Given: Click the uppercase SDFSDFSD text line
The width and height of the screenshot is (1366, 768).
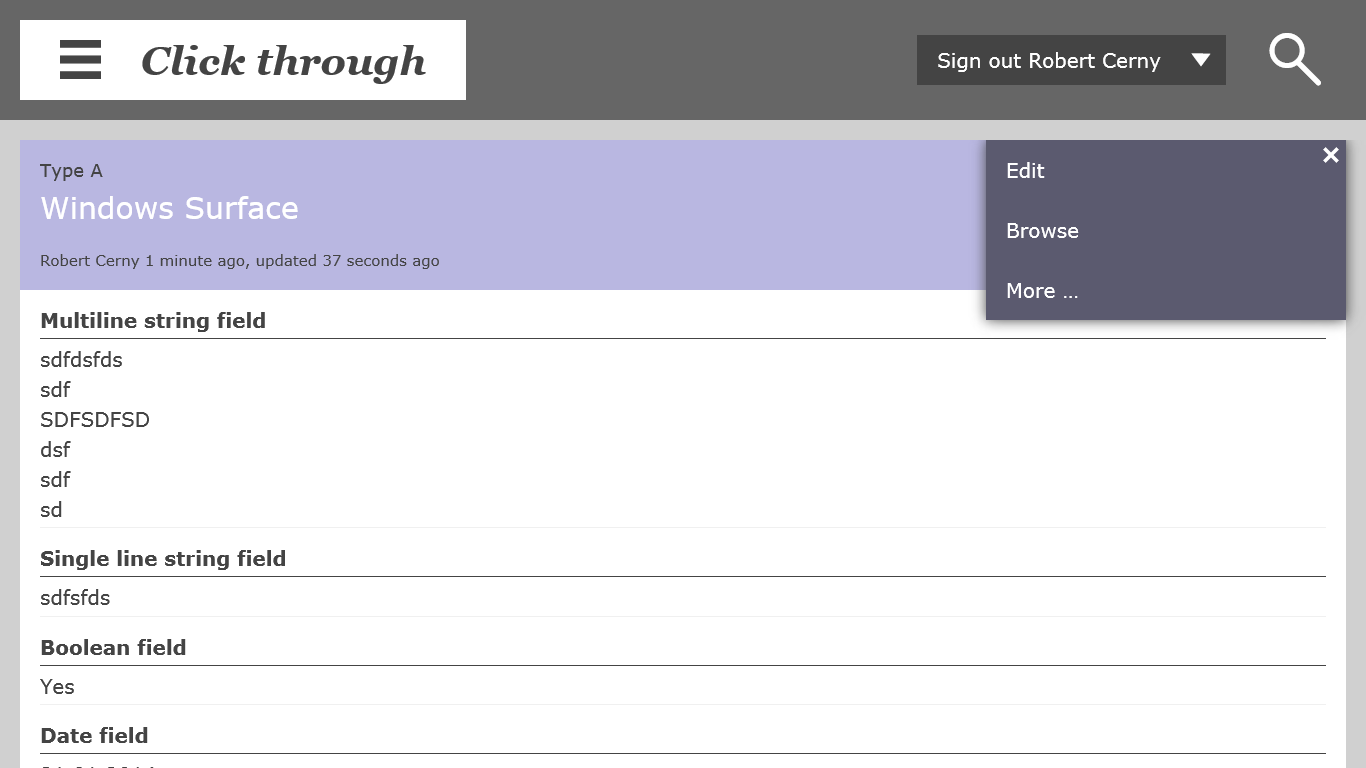Looking at the screenshot, I should coord(95,420).
